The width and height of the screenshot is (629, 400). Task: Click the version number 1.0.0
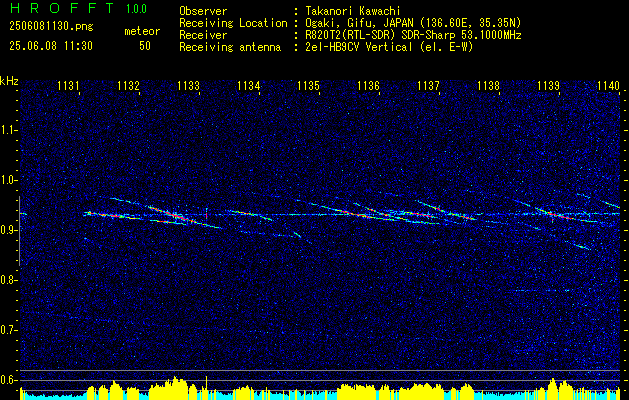(136, 9)
